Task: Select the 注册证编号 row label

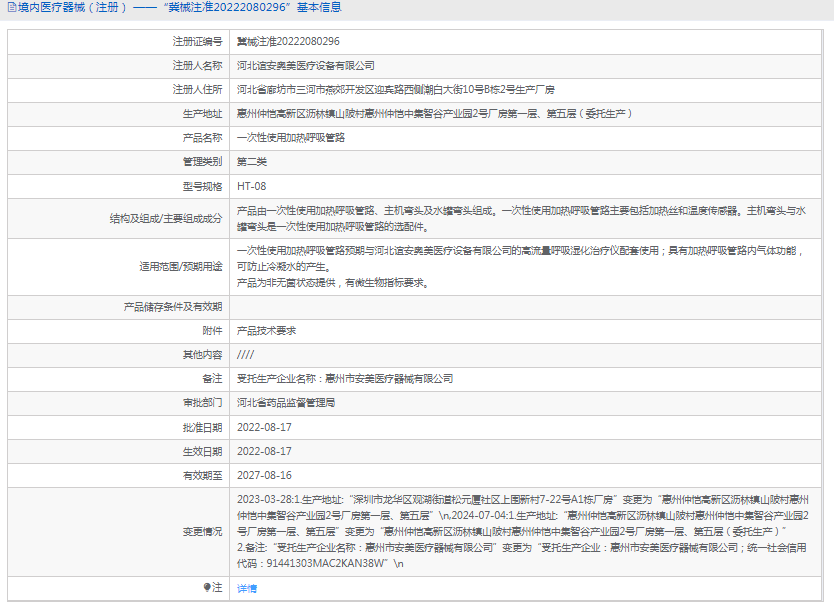Action: [x=197, y=41]
